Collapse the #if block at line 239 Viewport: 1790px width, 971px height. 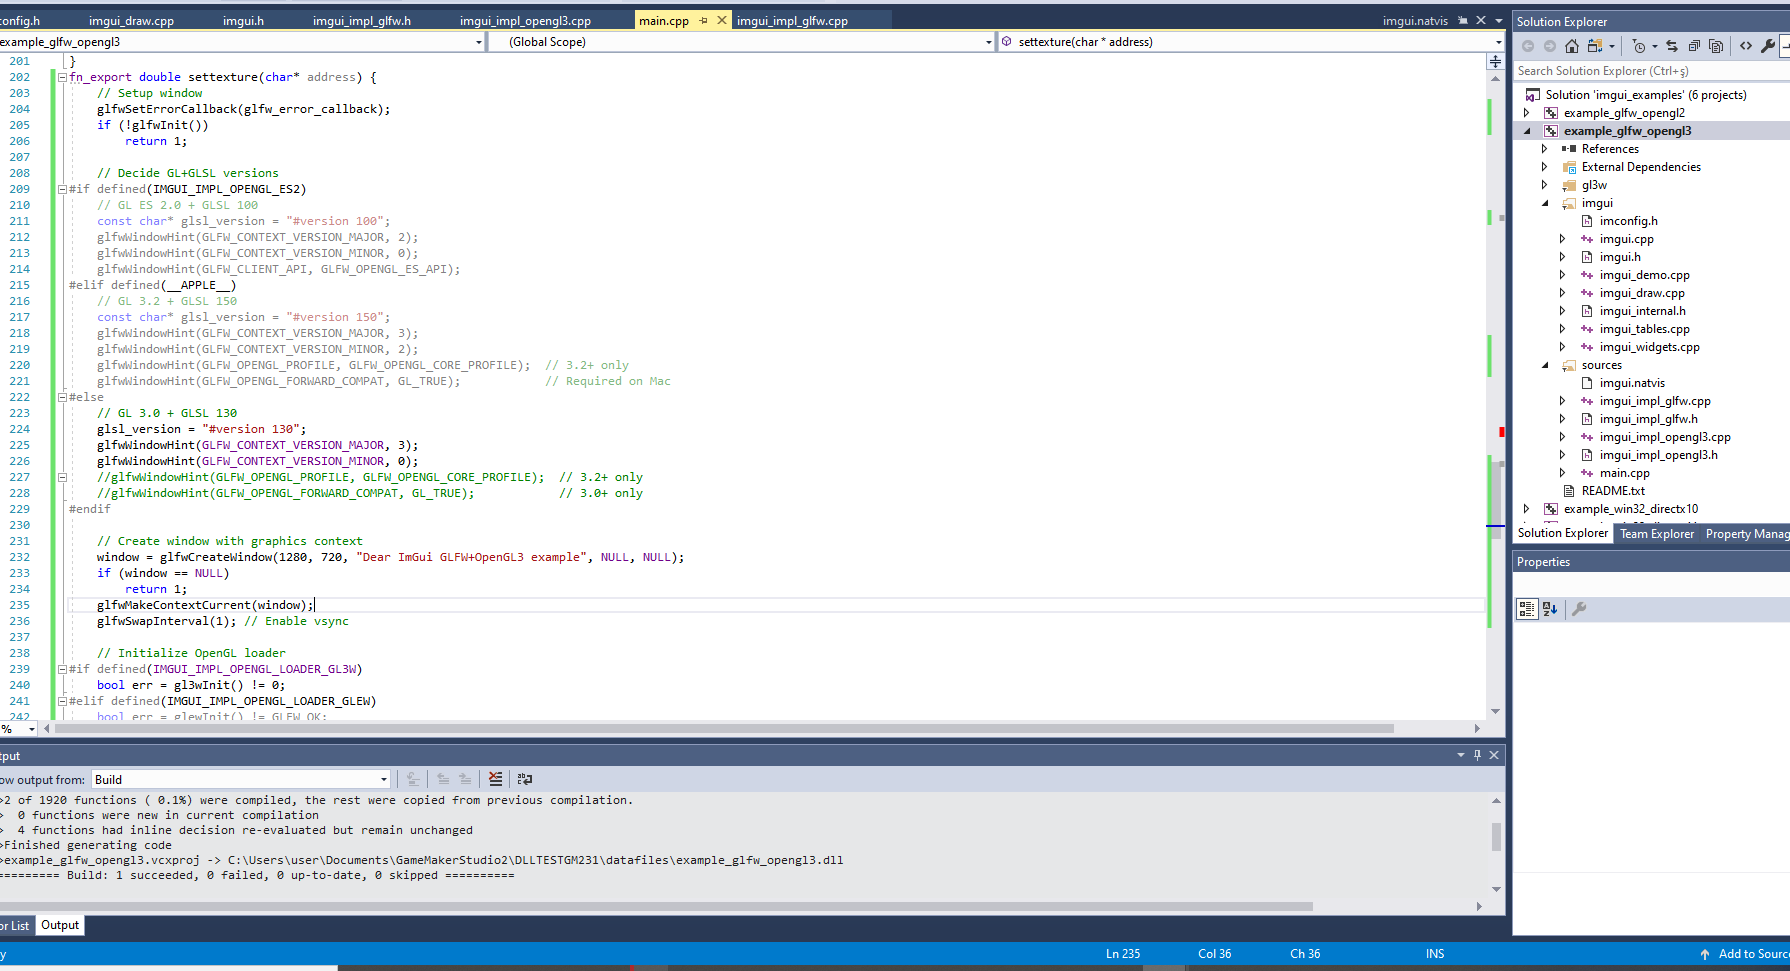[62, 669]
